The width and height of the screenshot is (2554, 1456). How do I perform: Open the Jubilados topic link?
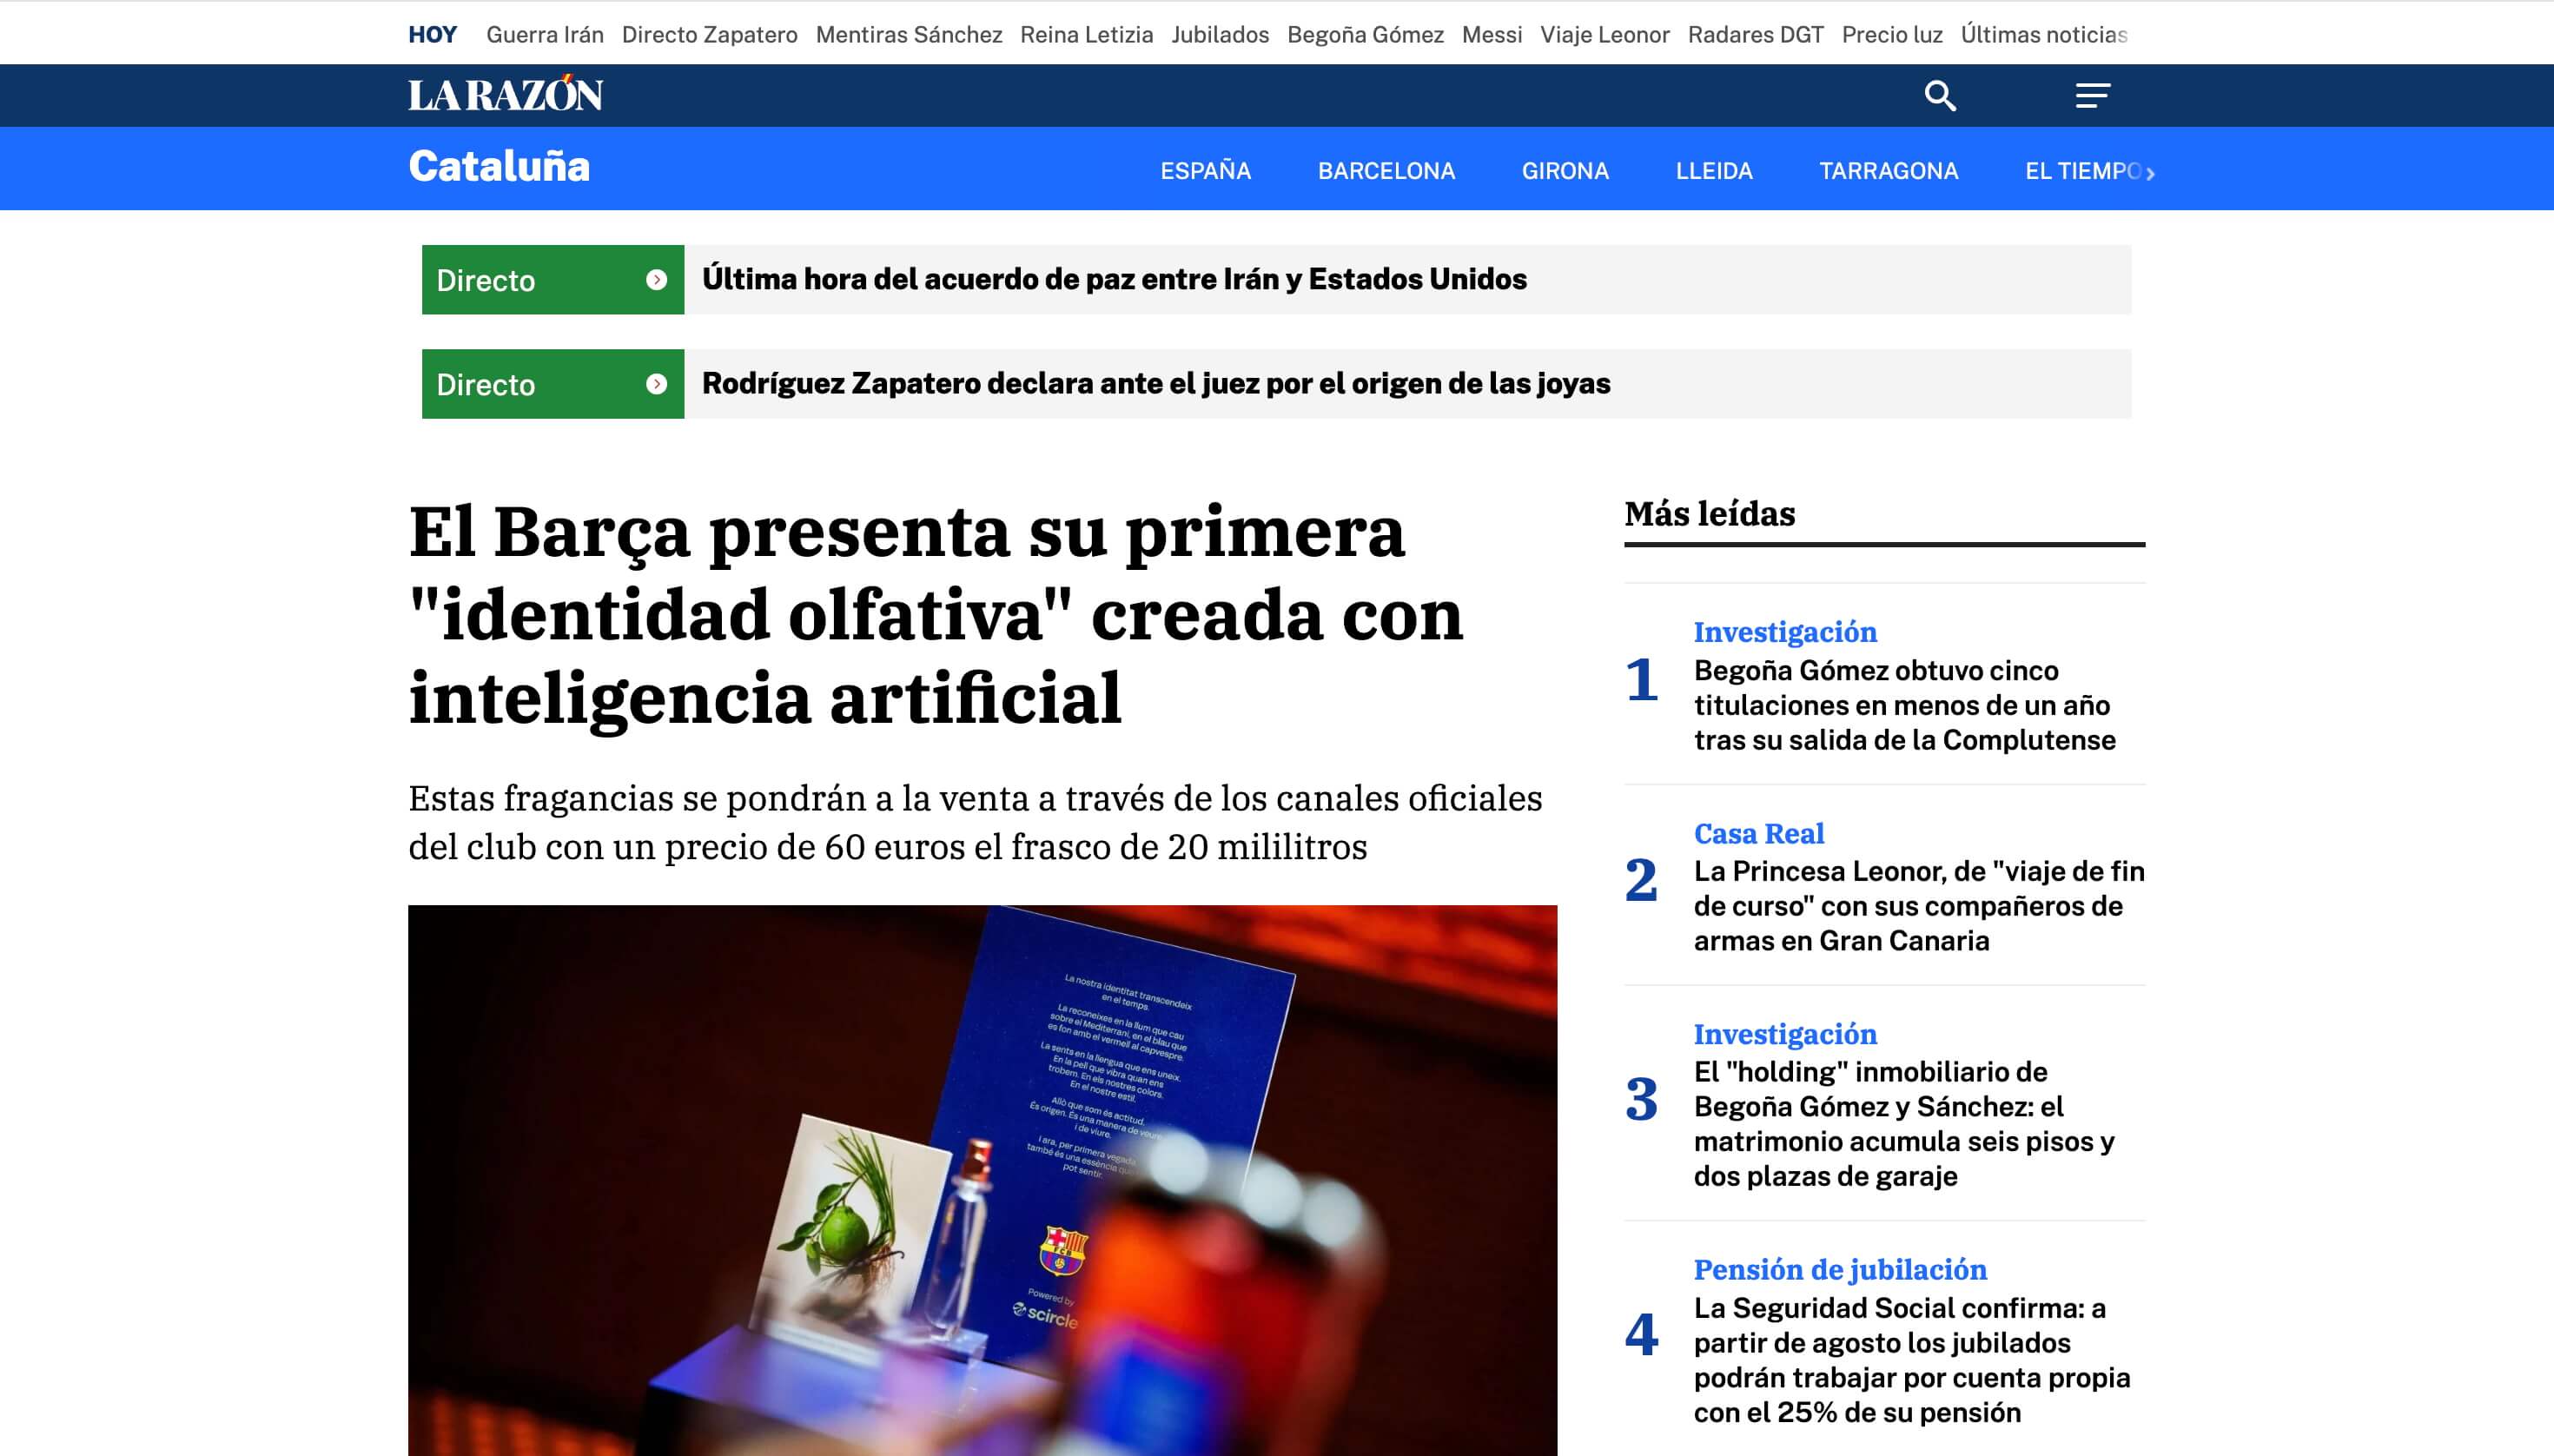pos(1220,35)
